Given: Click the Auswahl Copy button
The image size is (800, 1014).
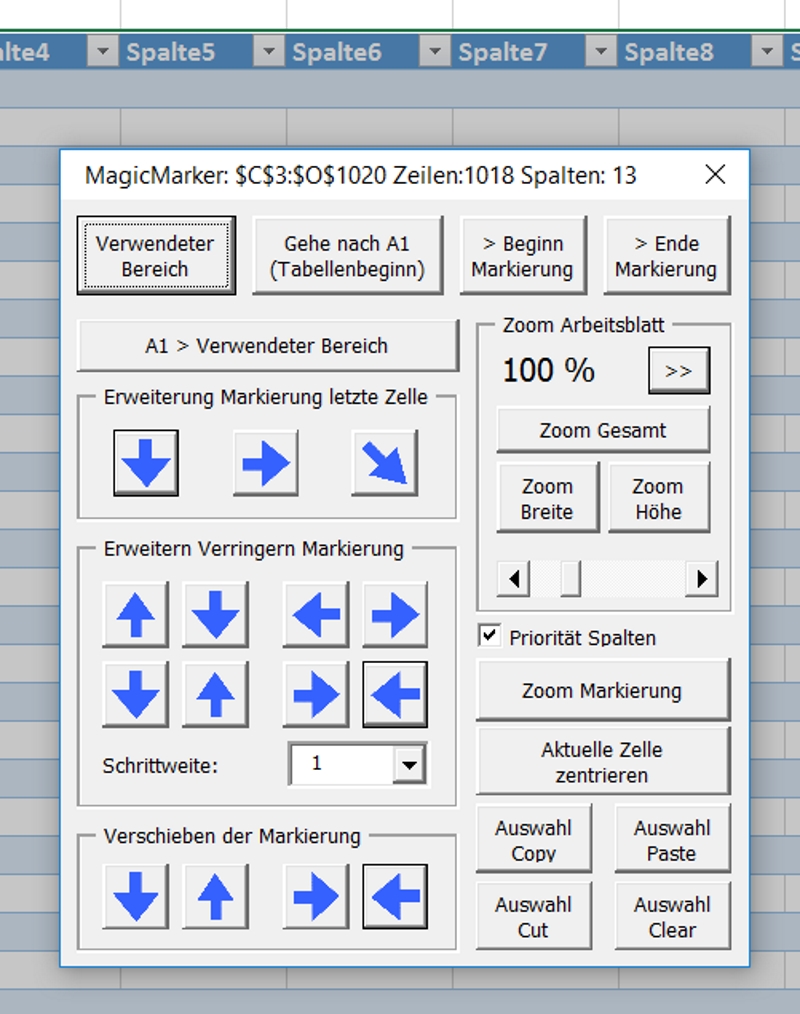Looking at the screenshot, I should [x=534, y=840].
